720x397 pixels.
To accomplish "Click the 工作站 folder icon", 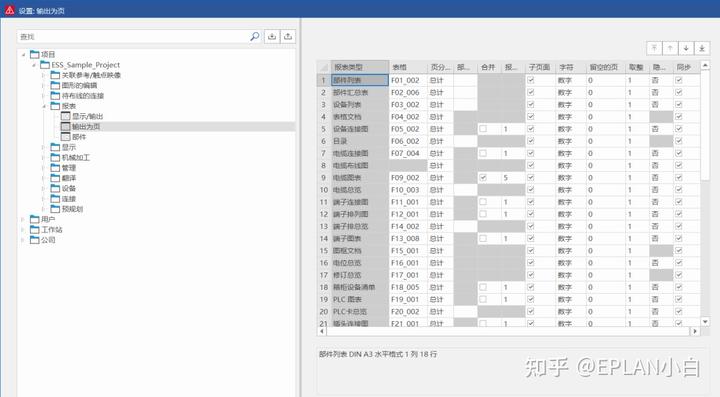I will (34, 229).
